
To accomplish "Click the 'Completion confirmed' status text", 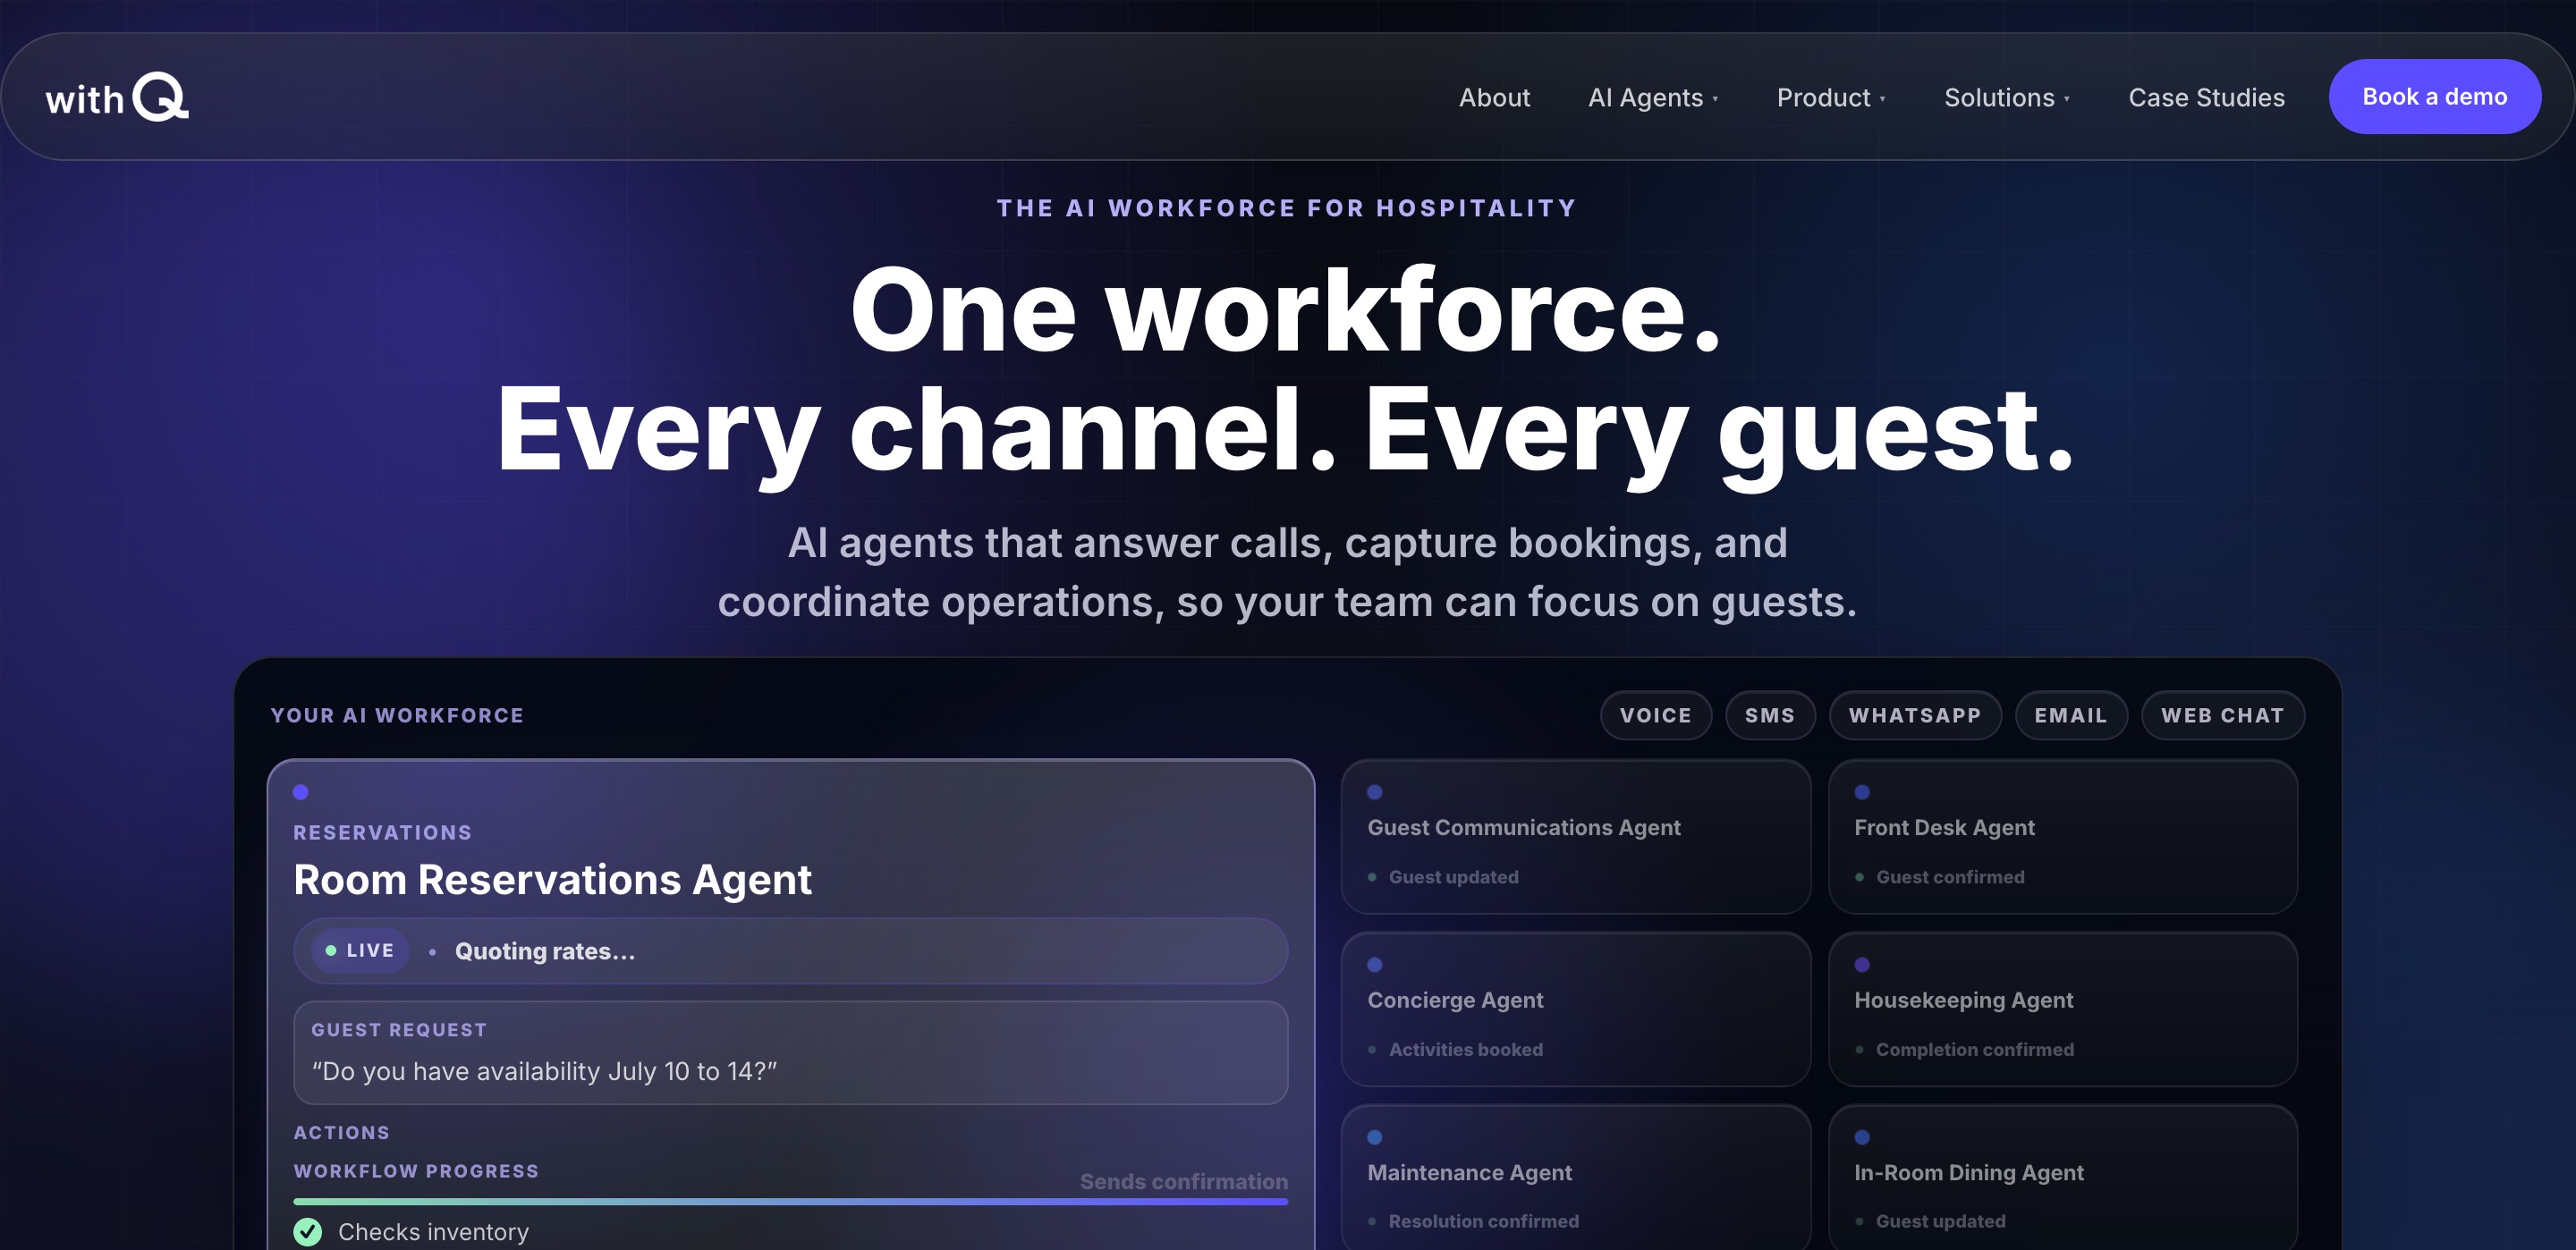I will point(1975,1050).
